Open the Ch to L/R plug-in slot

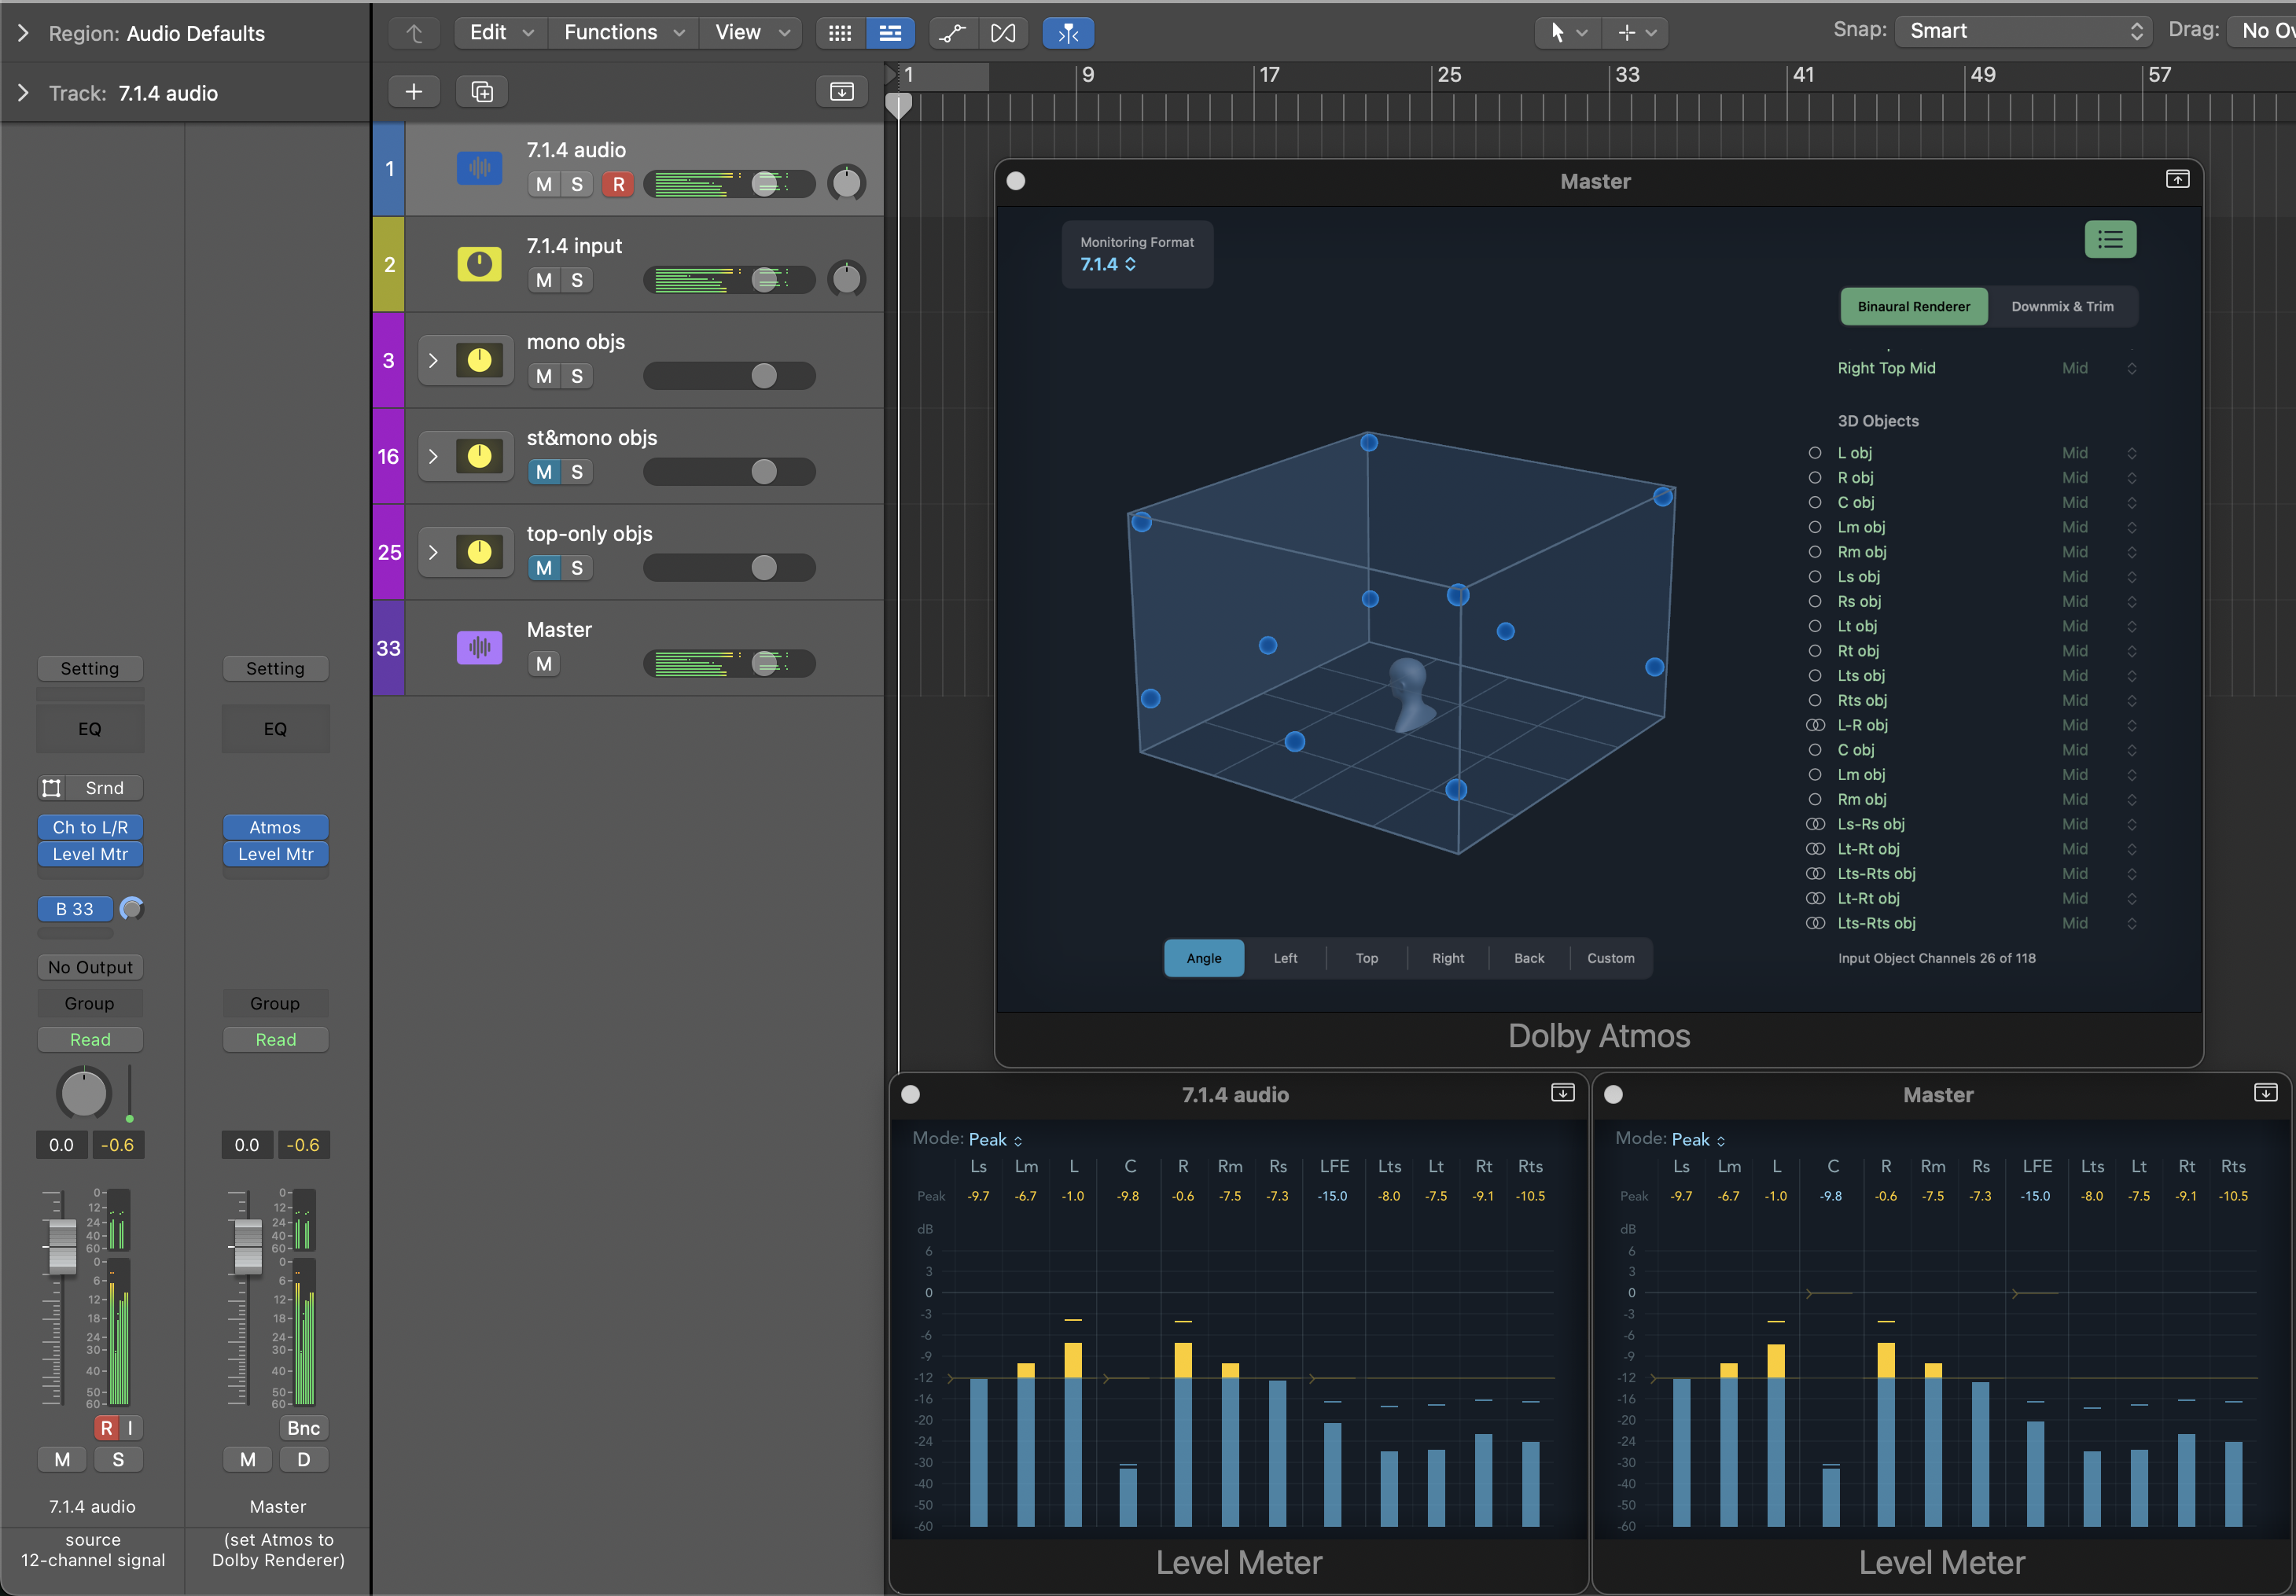(90, 827)
